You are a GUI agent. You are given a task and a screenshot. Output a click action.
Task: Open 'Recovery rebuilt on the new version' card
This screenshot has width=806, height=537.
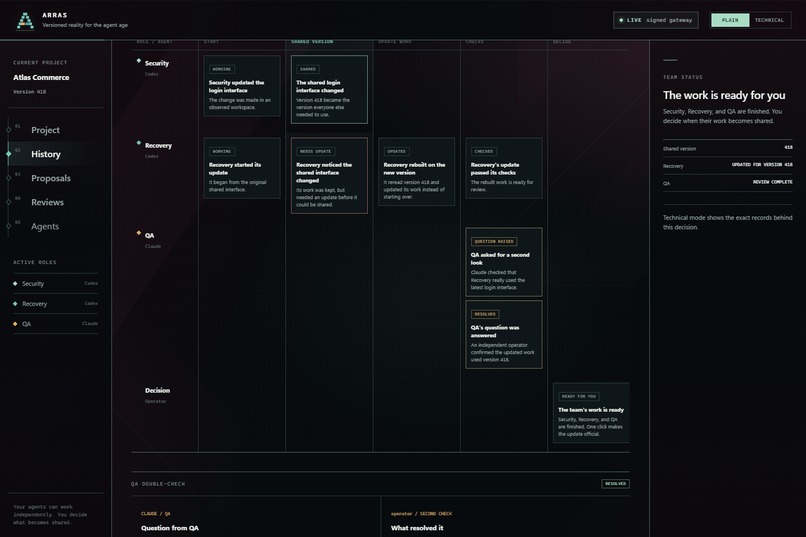point(416,172)
